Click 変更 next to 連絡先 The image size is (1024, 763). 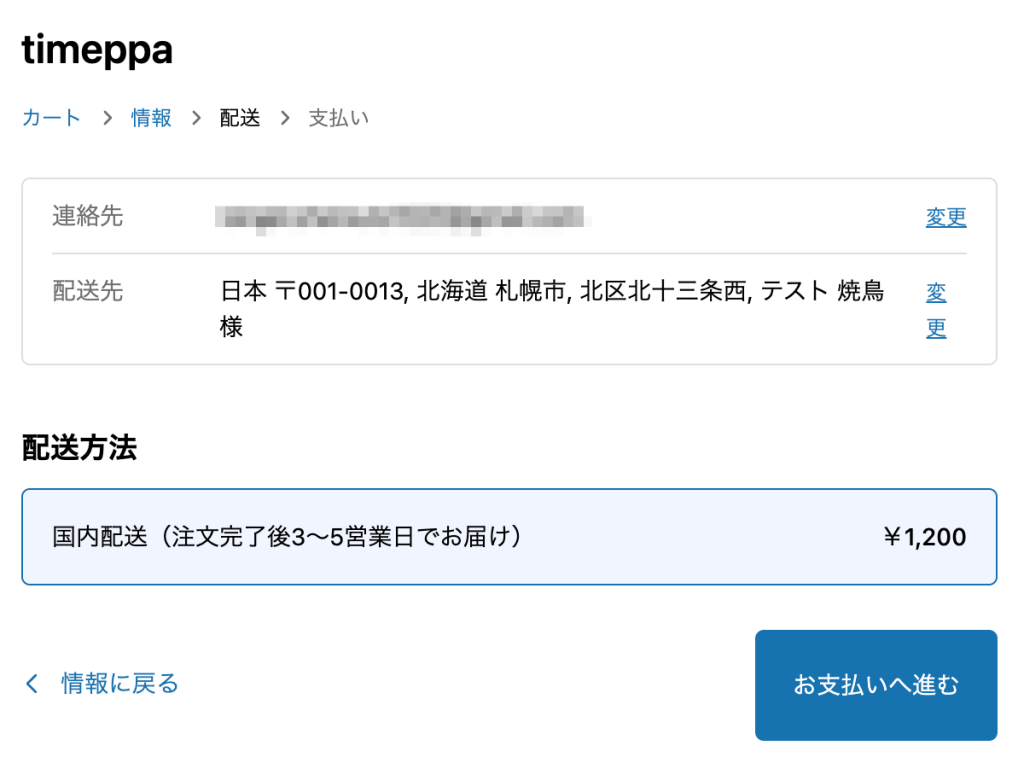pos(946,217)
